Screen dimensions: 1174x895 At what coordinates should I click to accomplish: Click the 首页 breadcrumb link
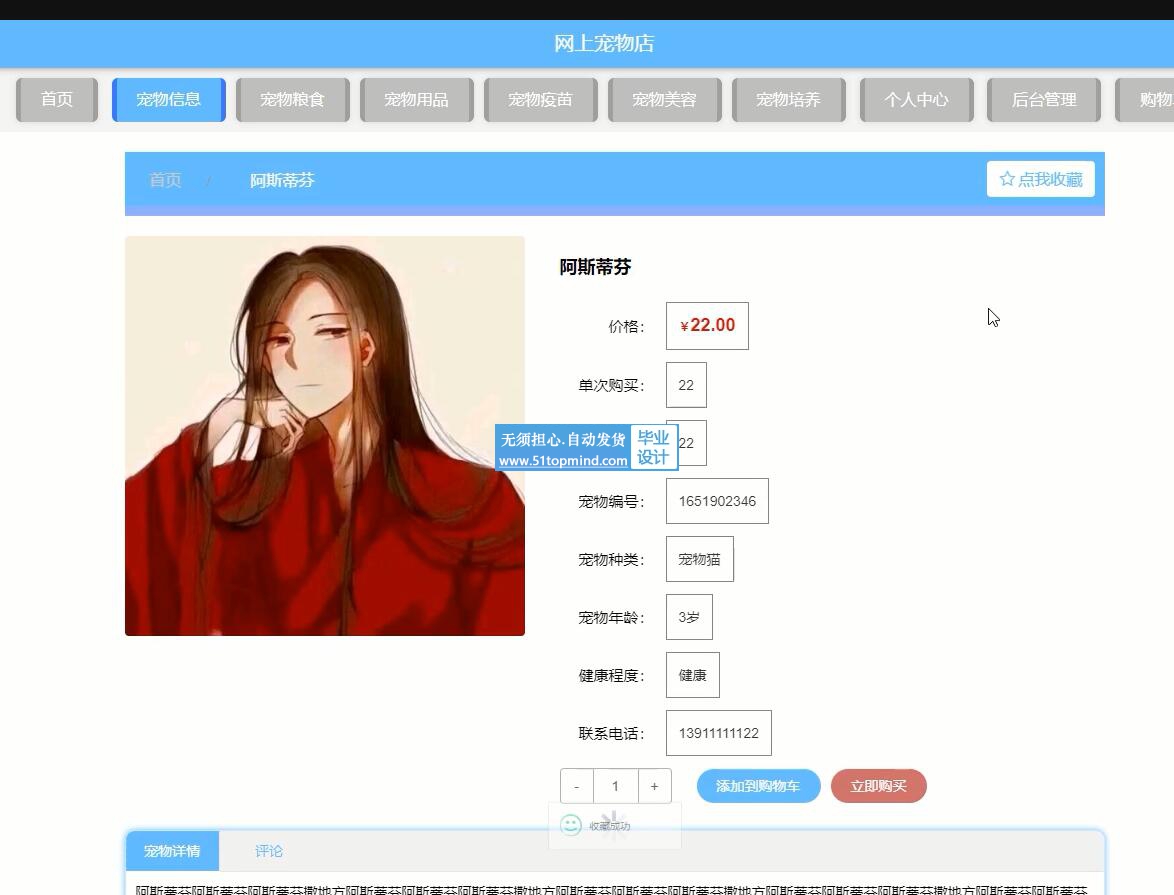pyautogui.click(x=165, y=180)
